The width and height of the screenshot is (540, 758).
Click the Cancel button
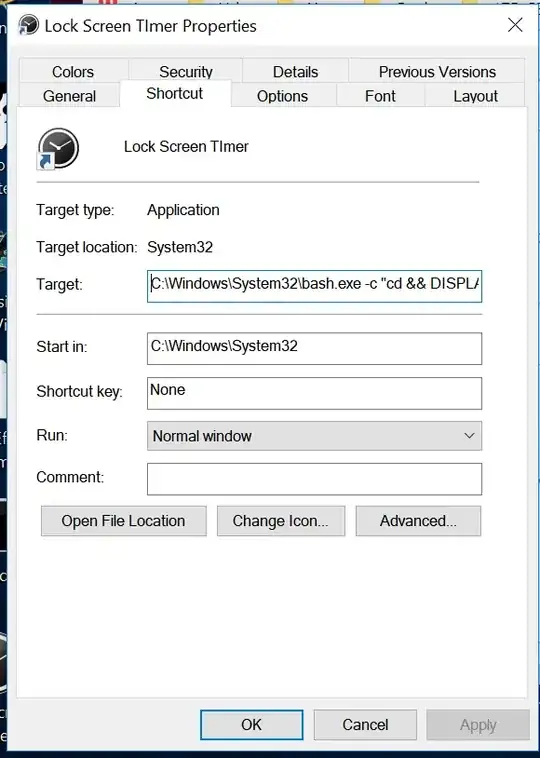[x=365, y=725]
